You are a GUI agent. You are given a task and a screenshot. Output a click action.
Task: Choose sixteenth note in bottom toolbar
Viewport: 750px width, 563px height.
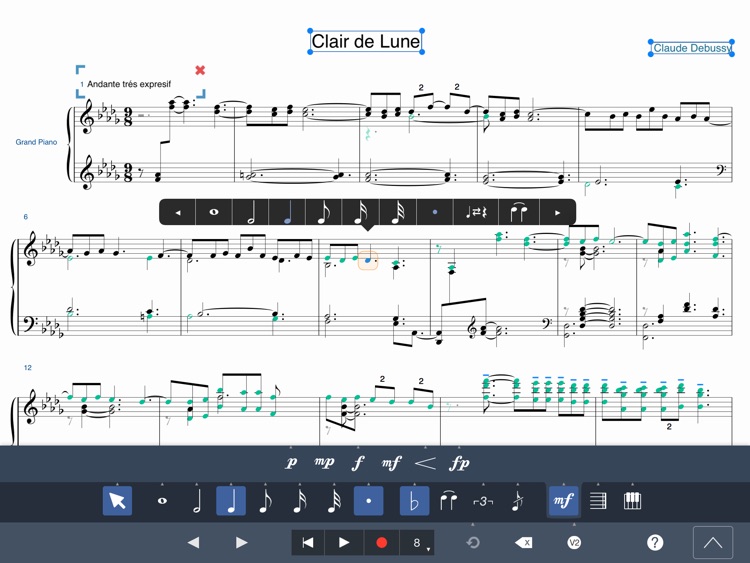(x=300, y=501)
